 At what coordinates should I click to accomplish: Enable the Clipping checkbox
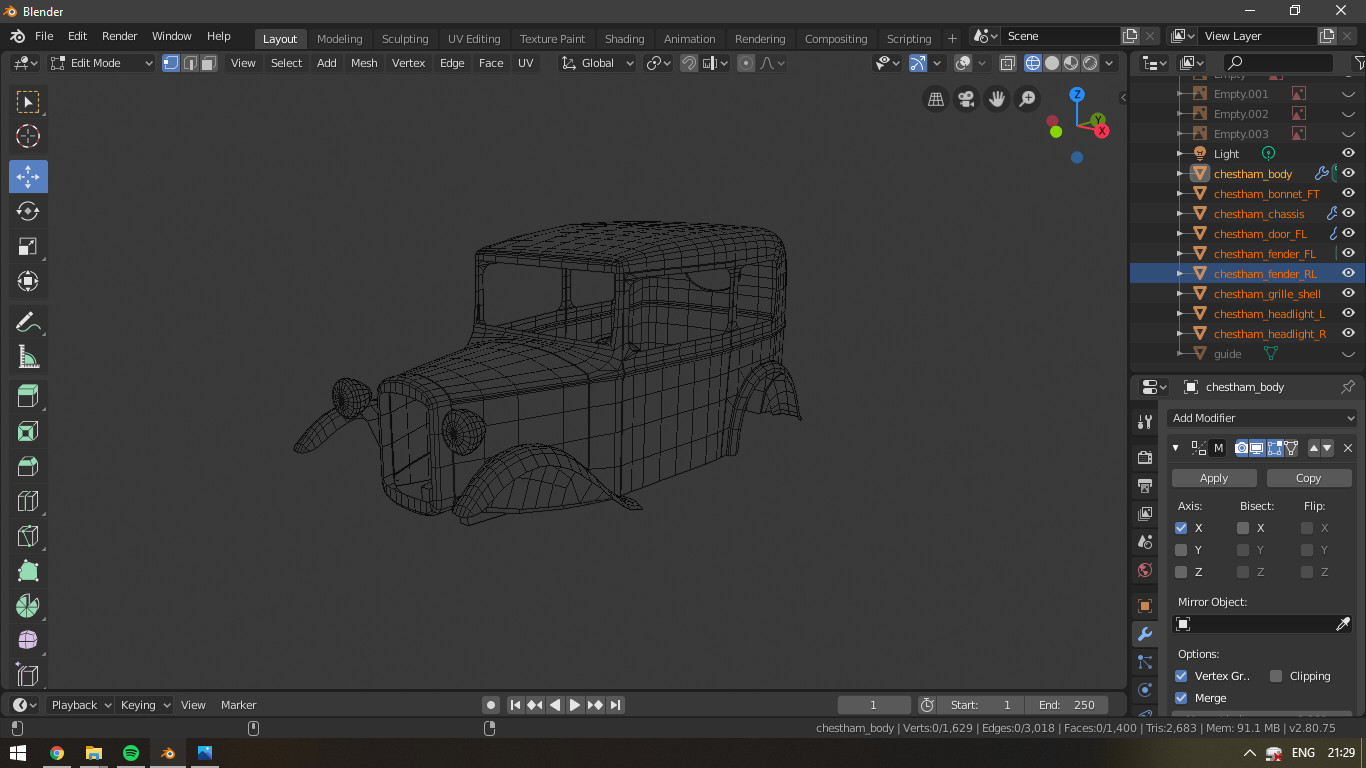tap(1276, 676)
